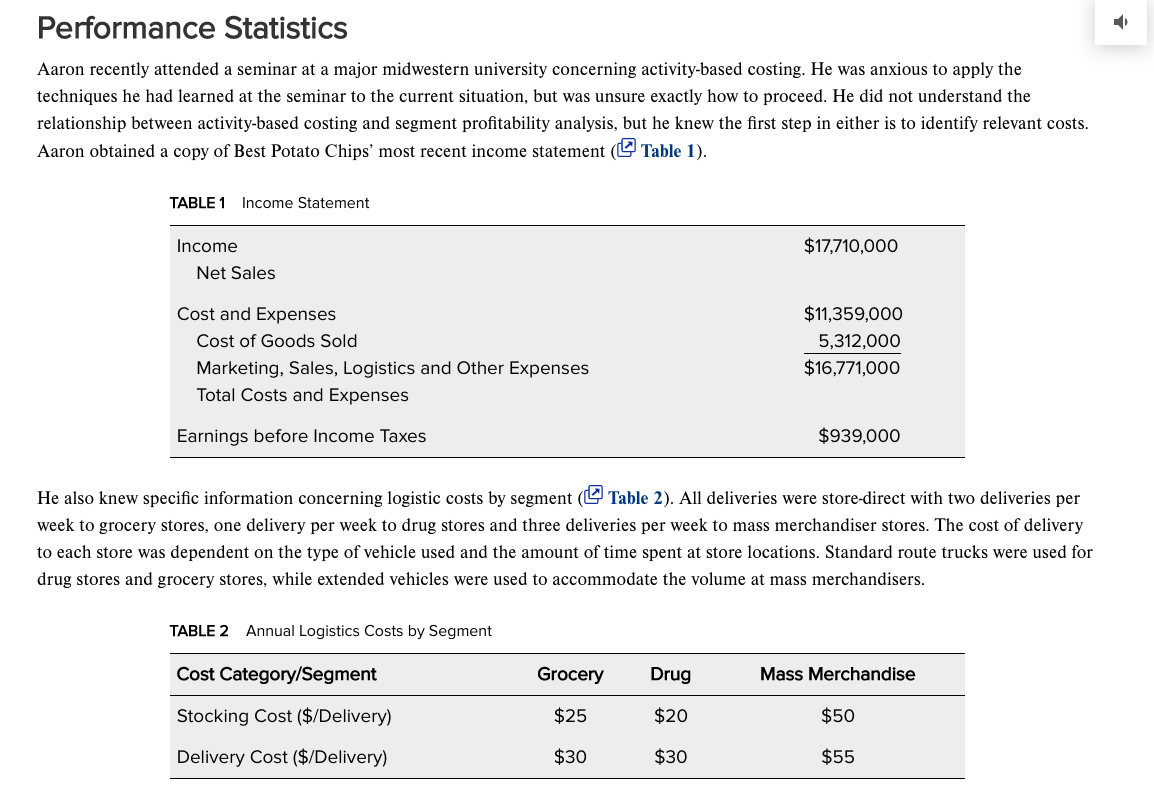Open the Table 1 link

(668, 151)
